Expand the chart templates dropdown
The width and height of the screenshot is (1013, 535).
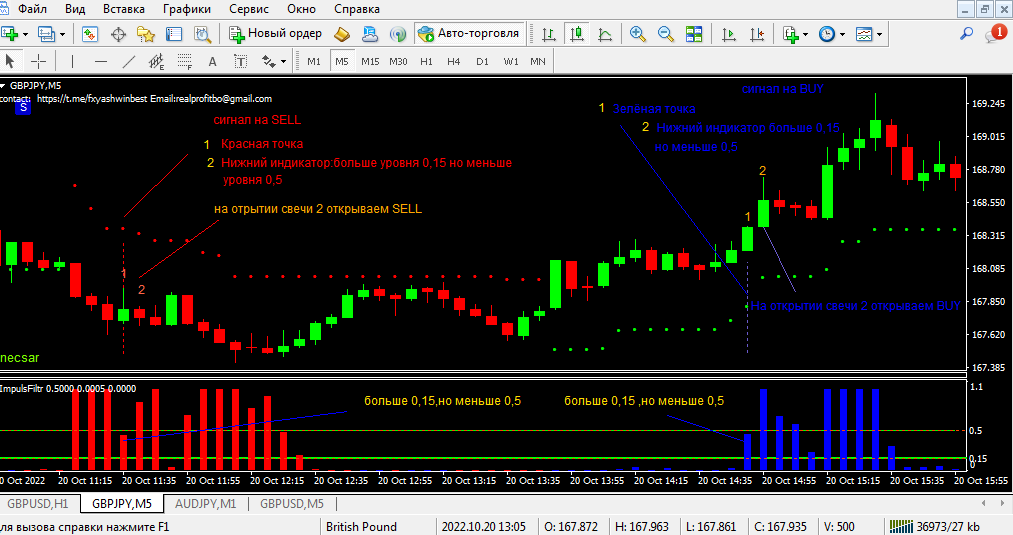tap(880, 34)
